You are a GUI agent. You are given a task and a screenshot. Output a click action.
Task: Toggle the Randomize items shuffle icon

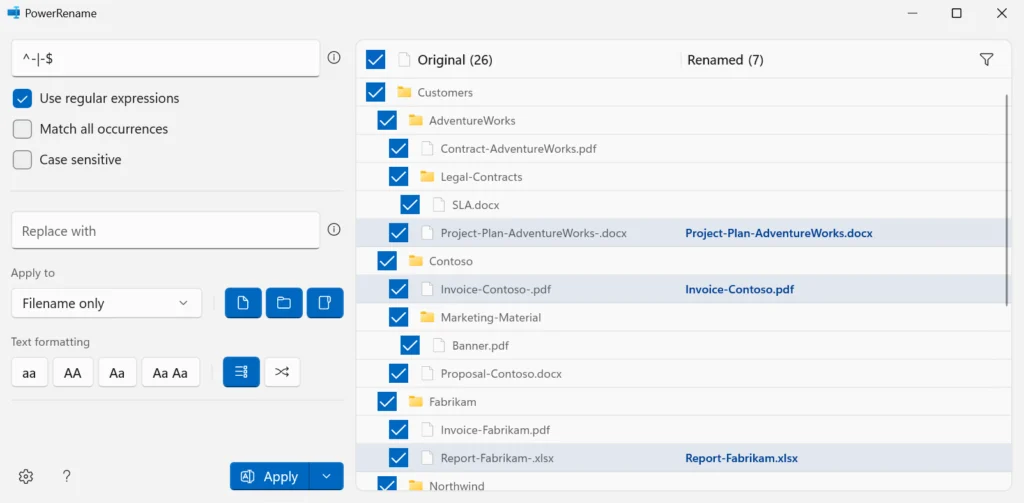tap(281, 372)
